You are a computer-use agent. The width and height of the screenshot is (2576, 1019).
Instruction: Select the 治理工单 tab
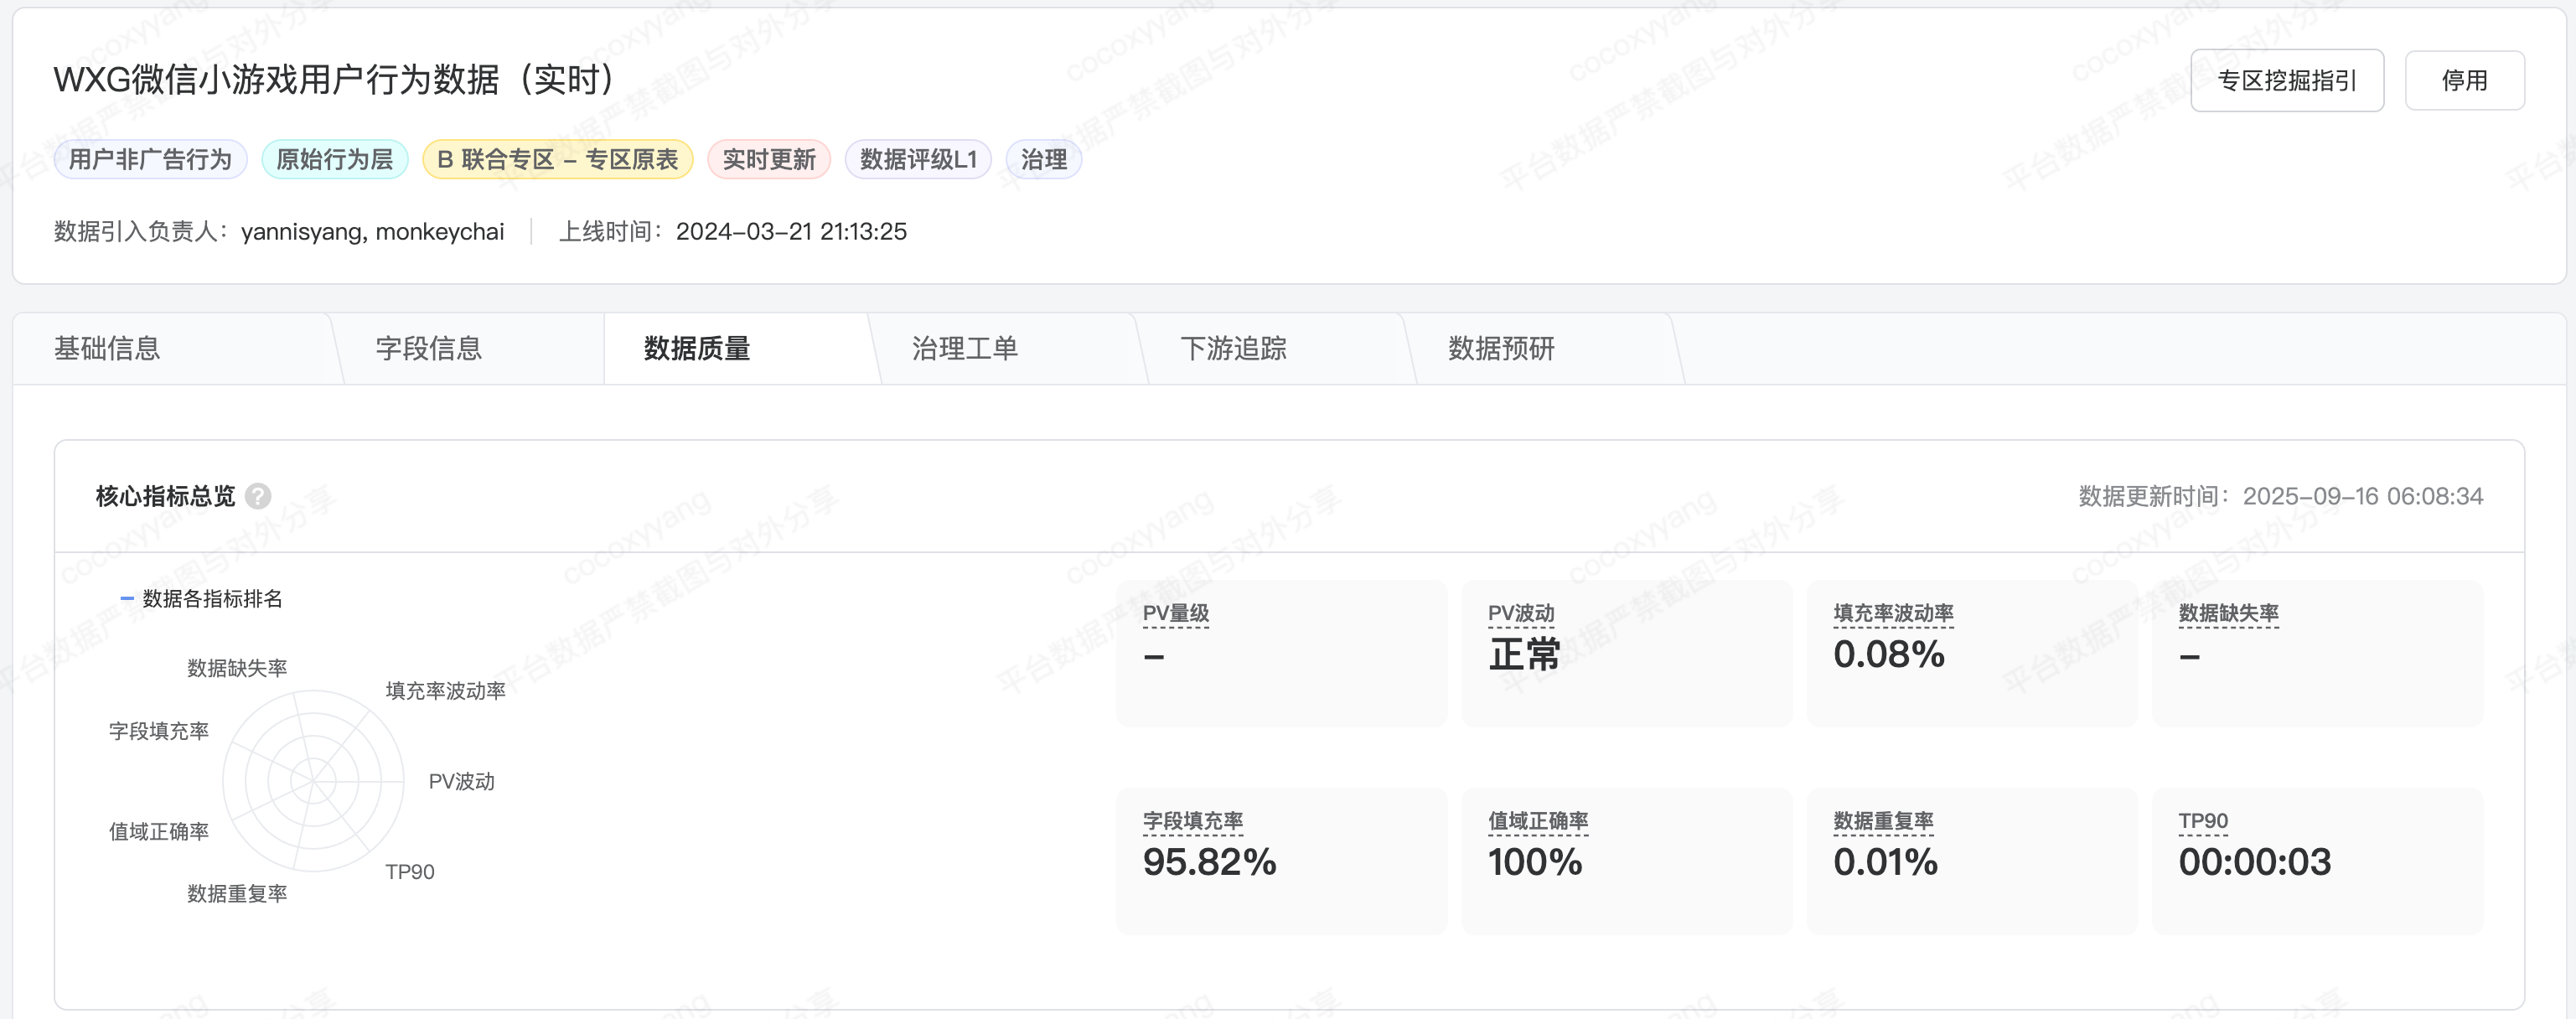click(964, 348)
